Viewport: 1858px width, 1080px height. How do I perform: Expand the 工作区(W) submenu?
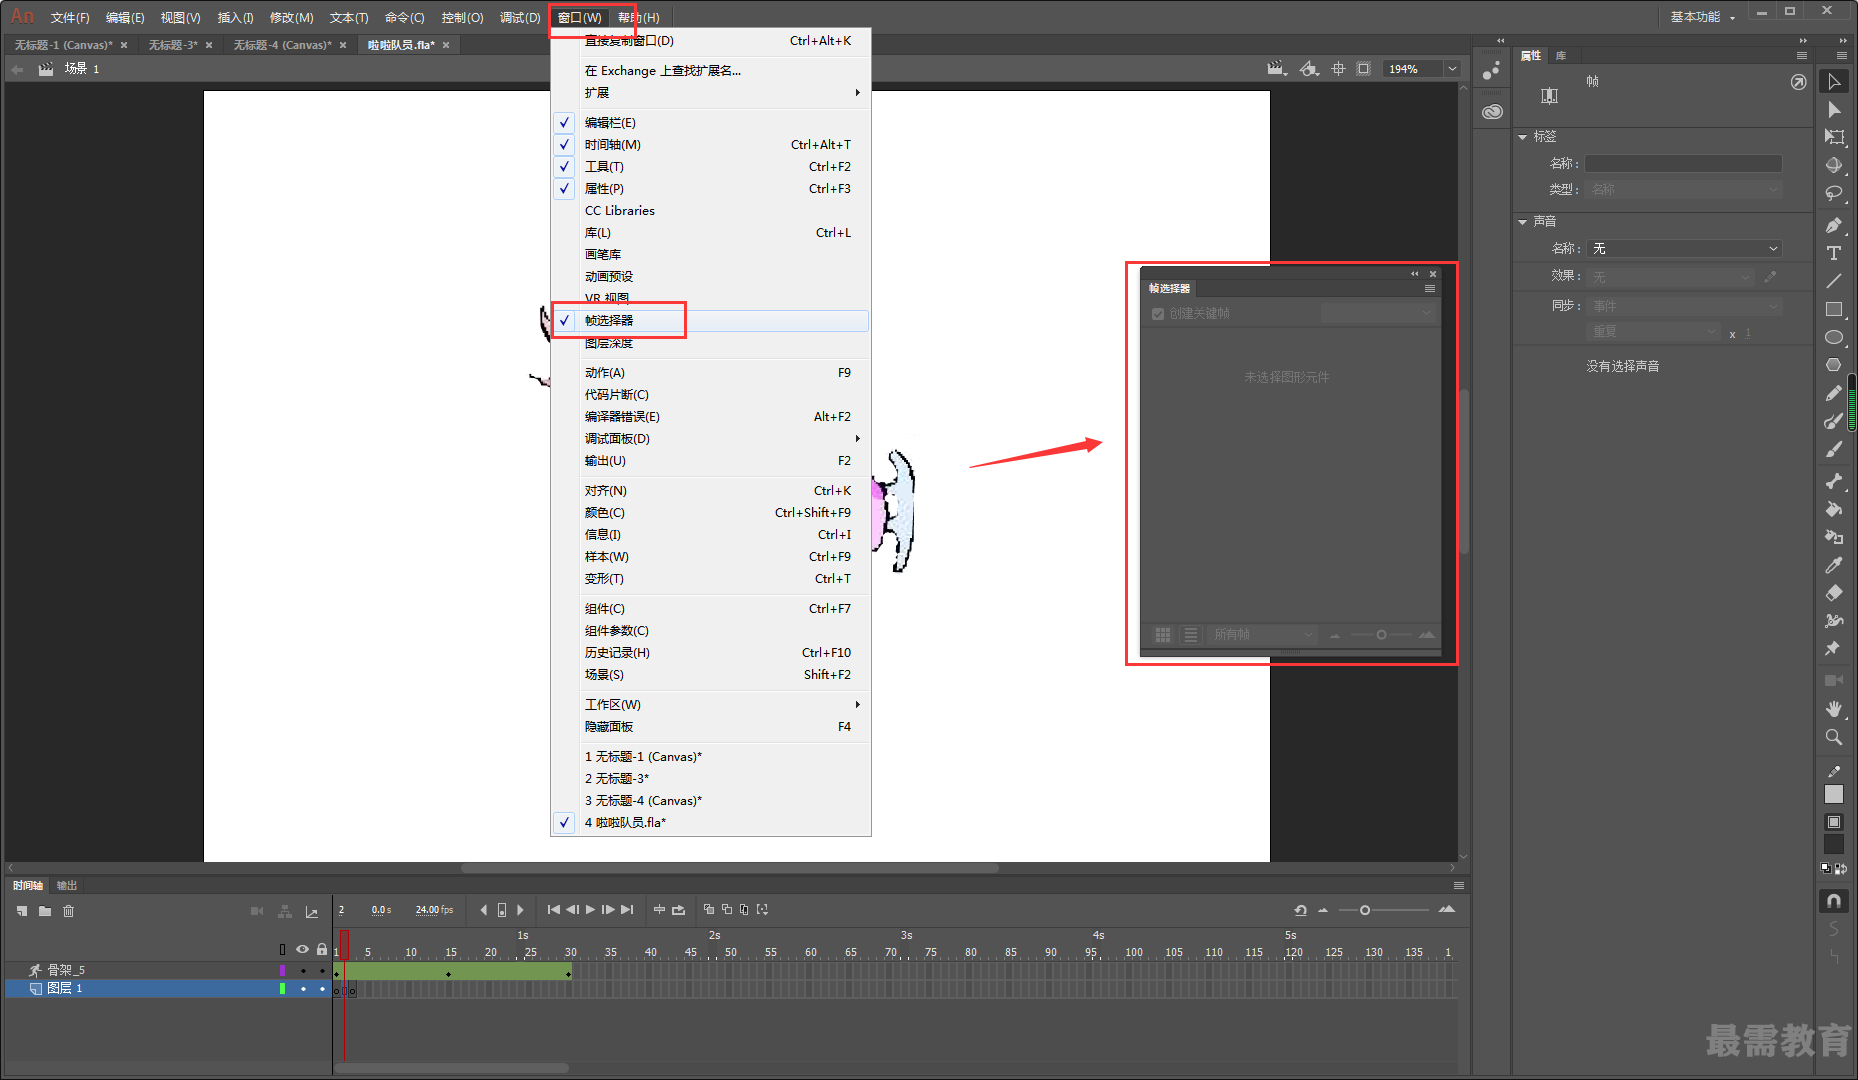(x=710, y=705)
